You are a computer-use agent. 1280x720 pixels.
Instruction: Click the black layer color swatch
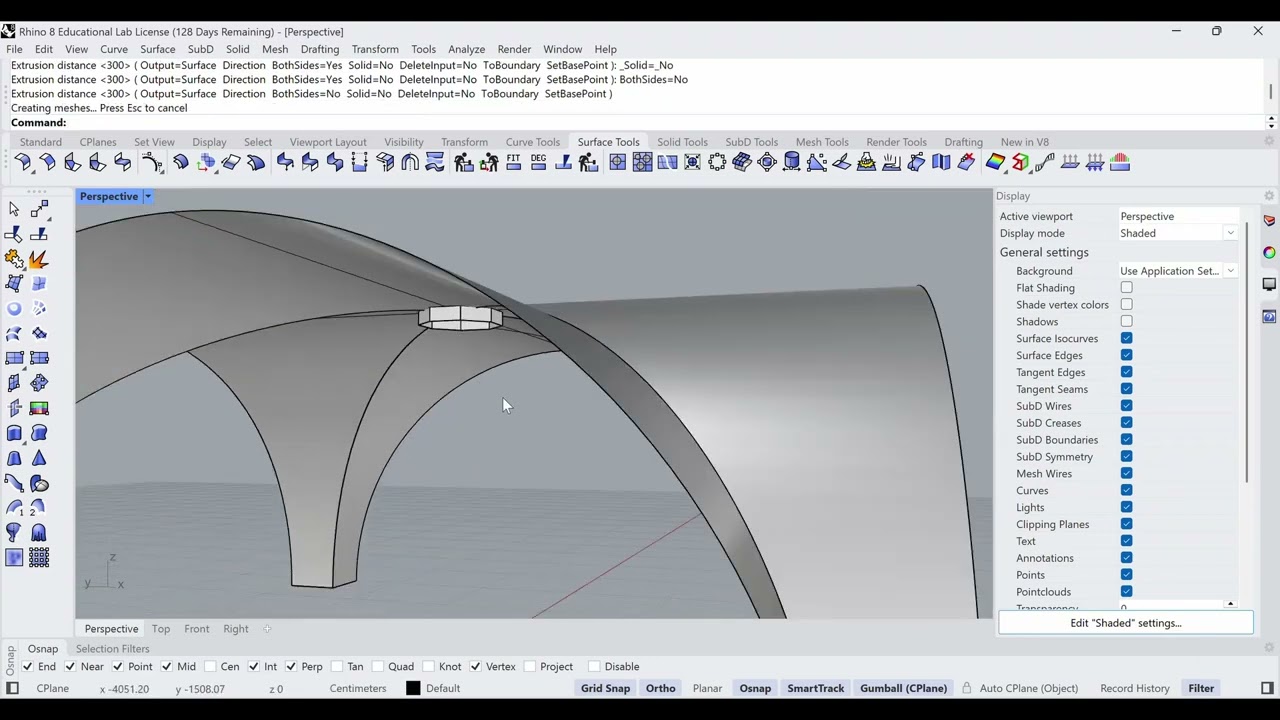coord(413,688)
